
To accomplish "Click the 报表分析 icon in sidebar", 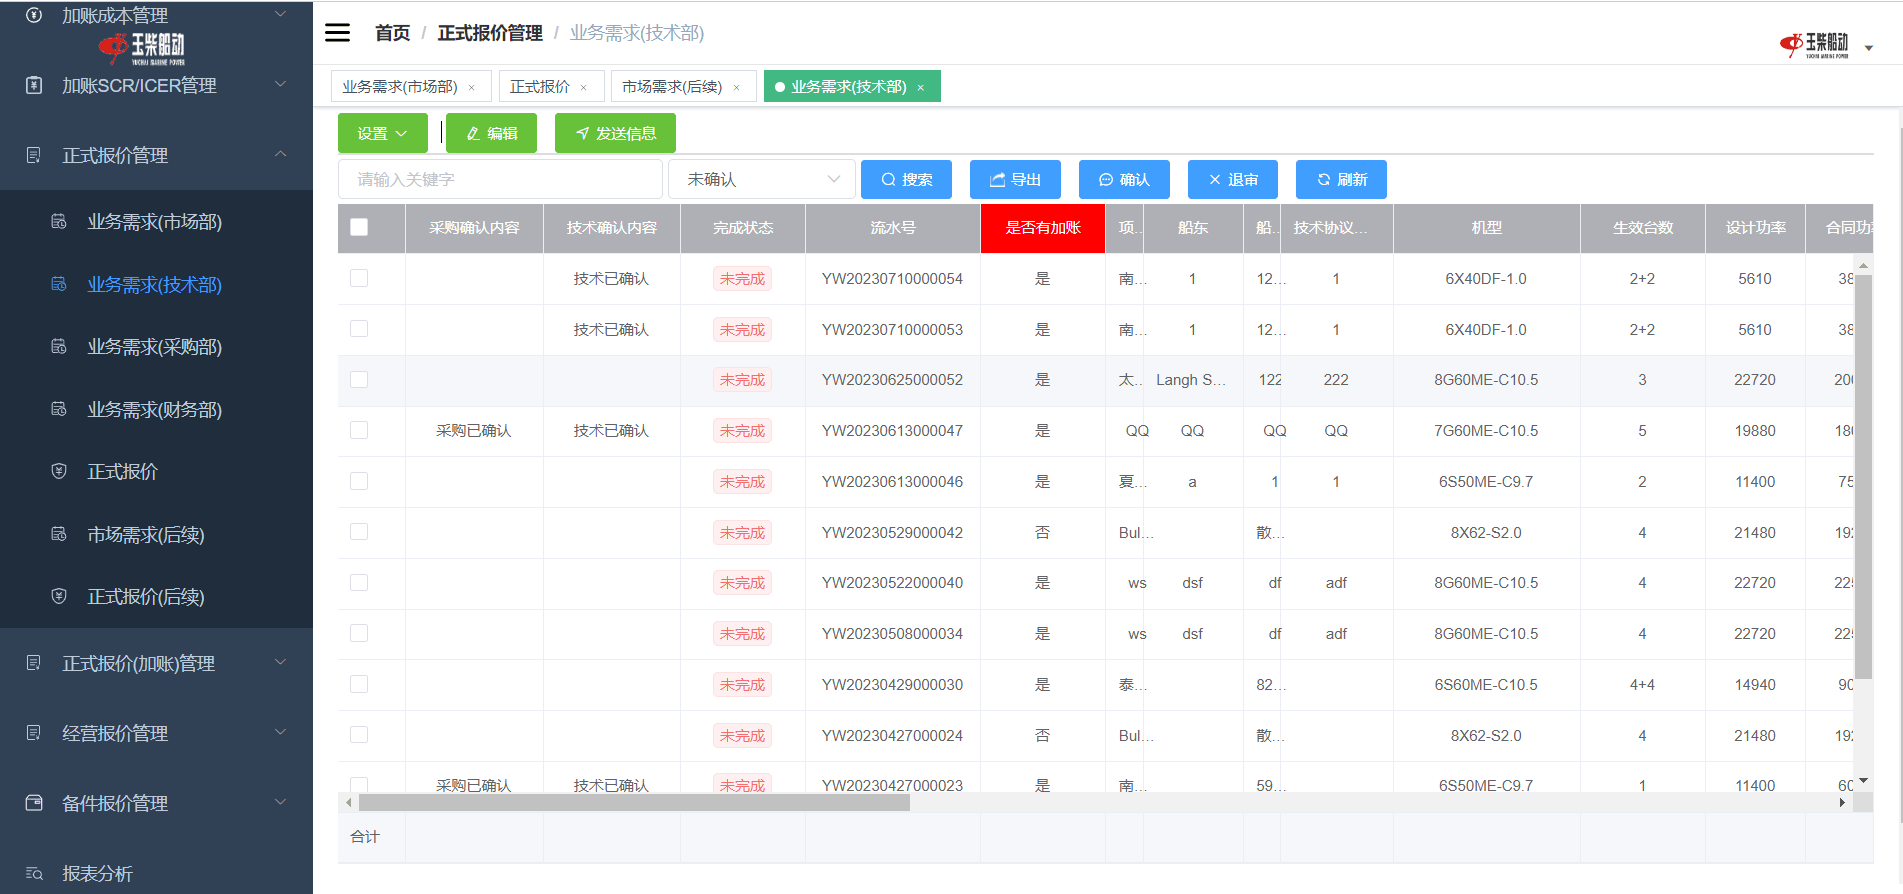I will pos(34,873).
